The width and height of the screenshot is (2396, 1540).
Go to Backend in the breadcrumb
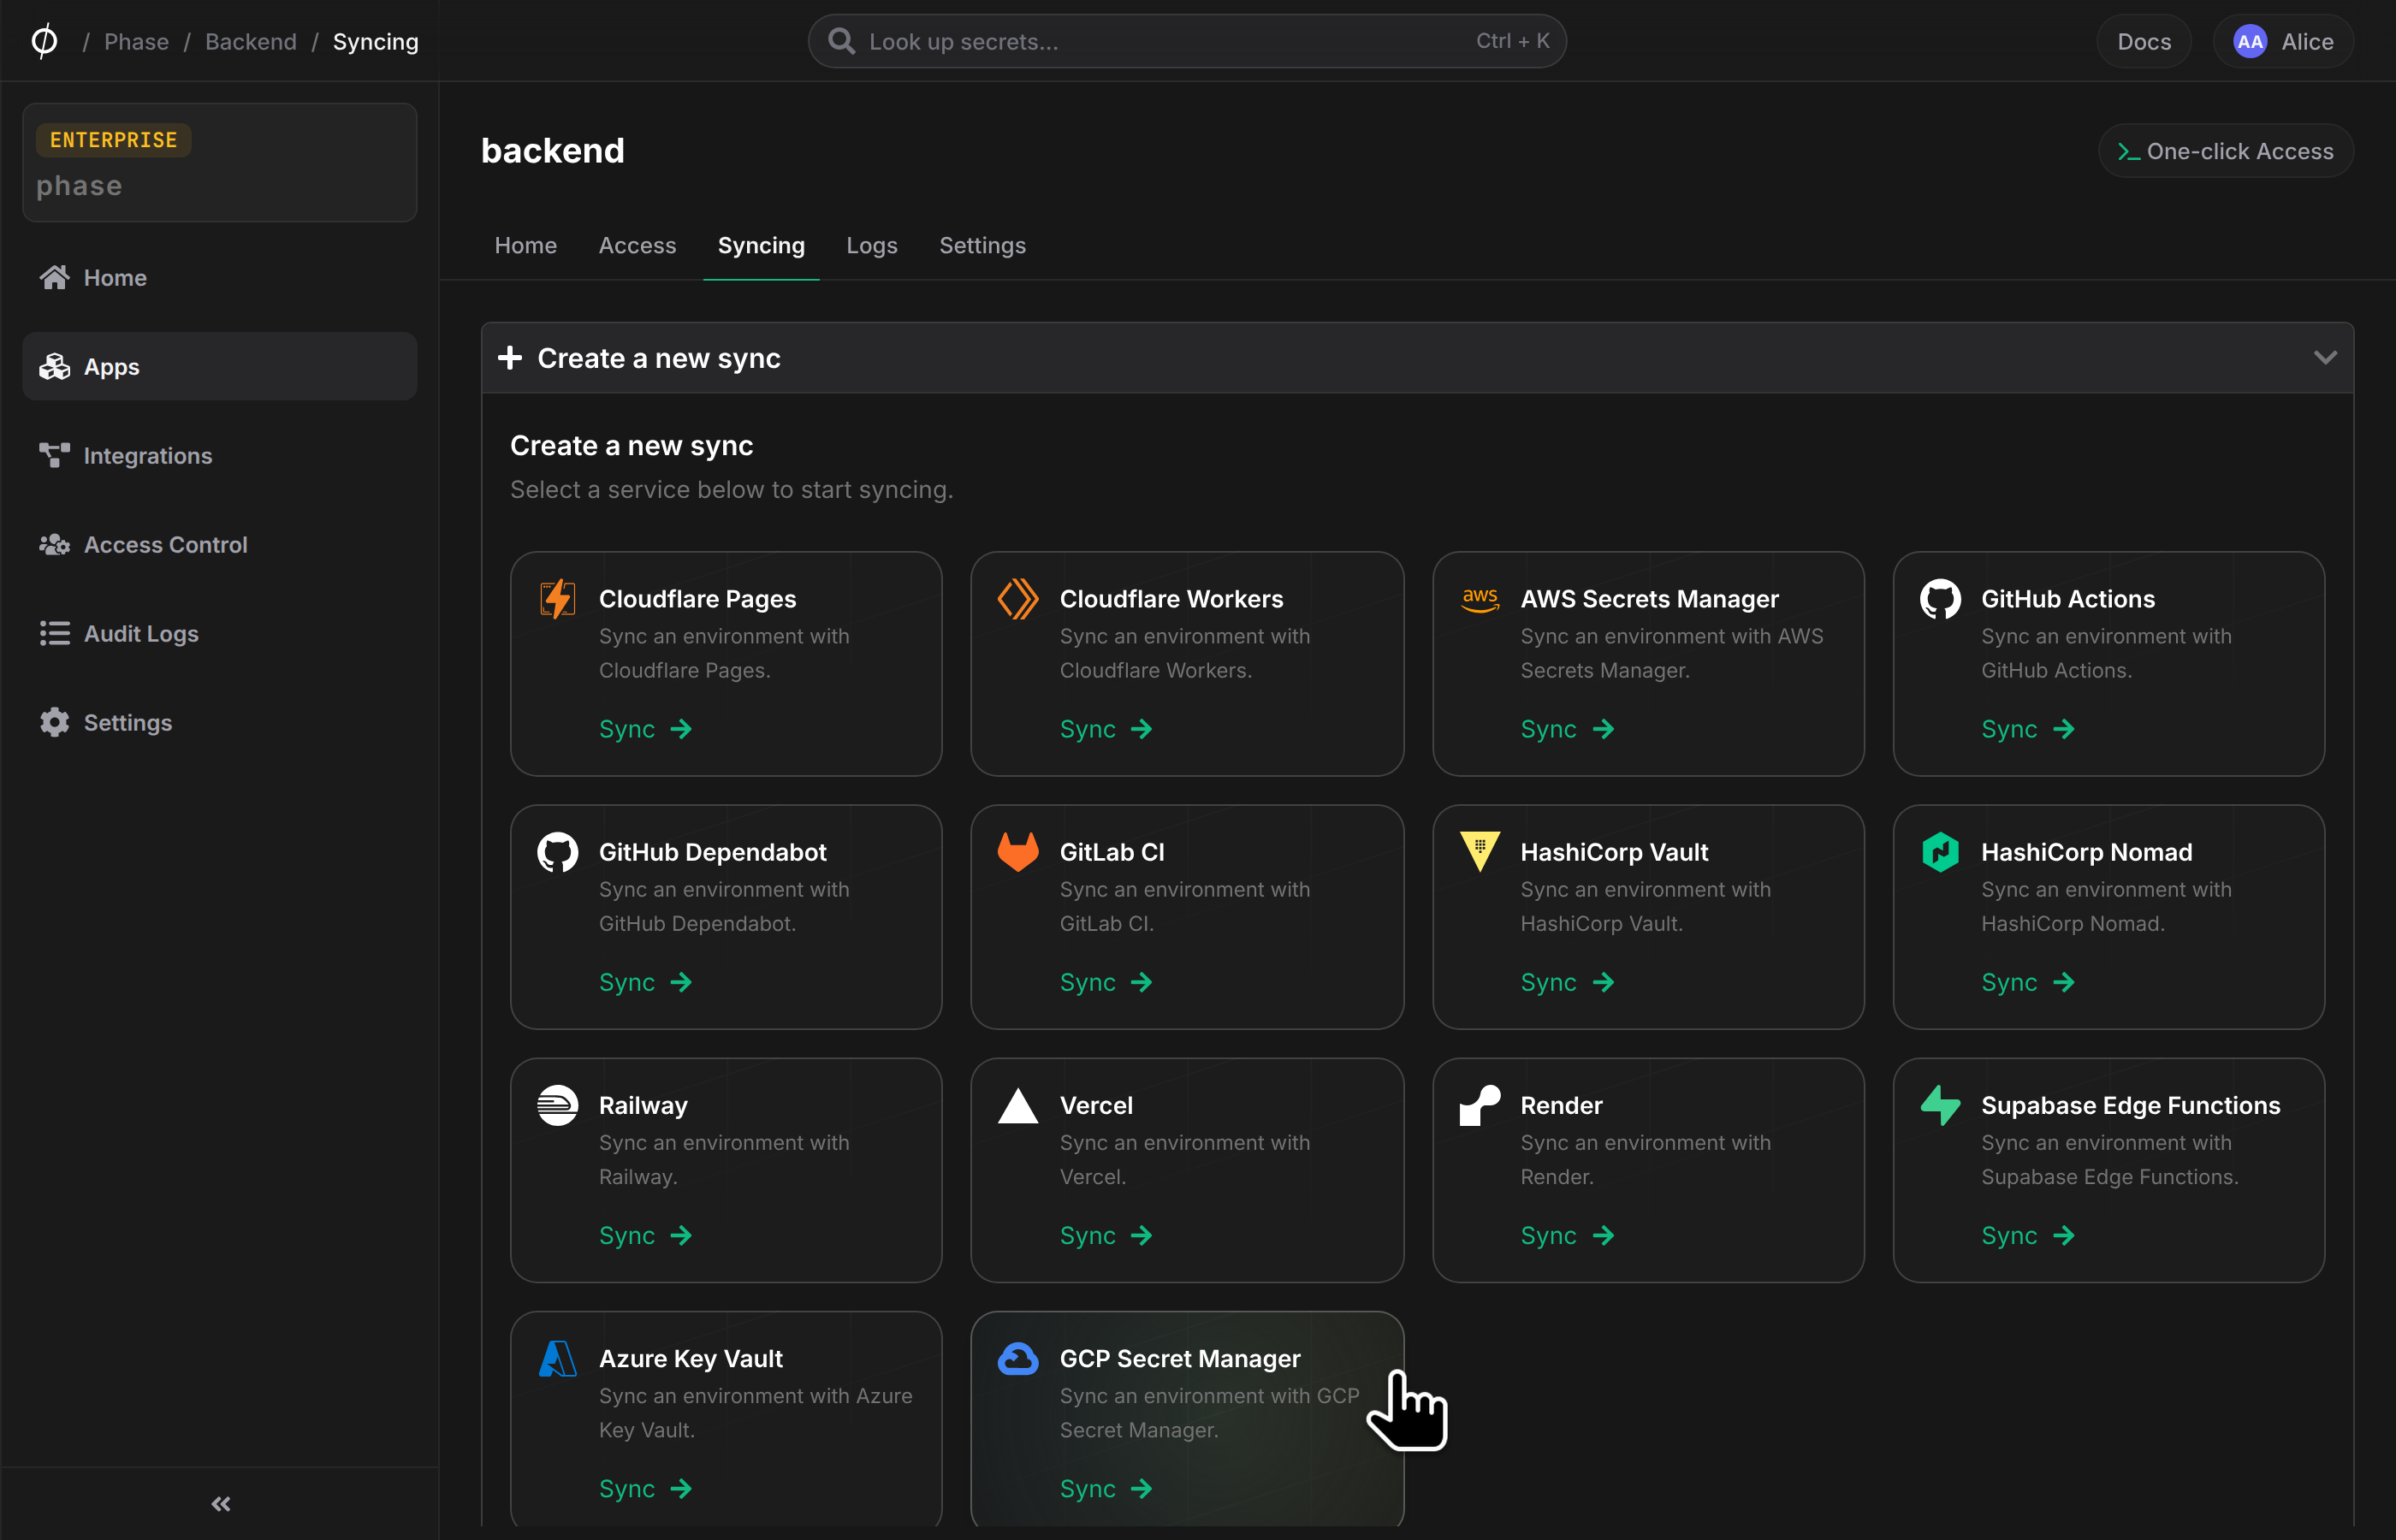pyautogui.click(x=251, y=42)
